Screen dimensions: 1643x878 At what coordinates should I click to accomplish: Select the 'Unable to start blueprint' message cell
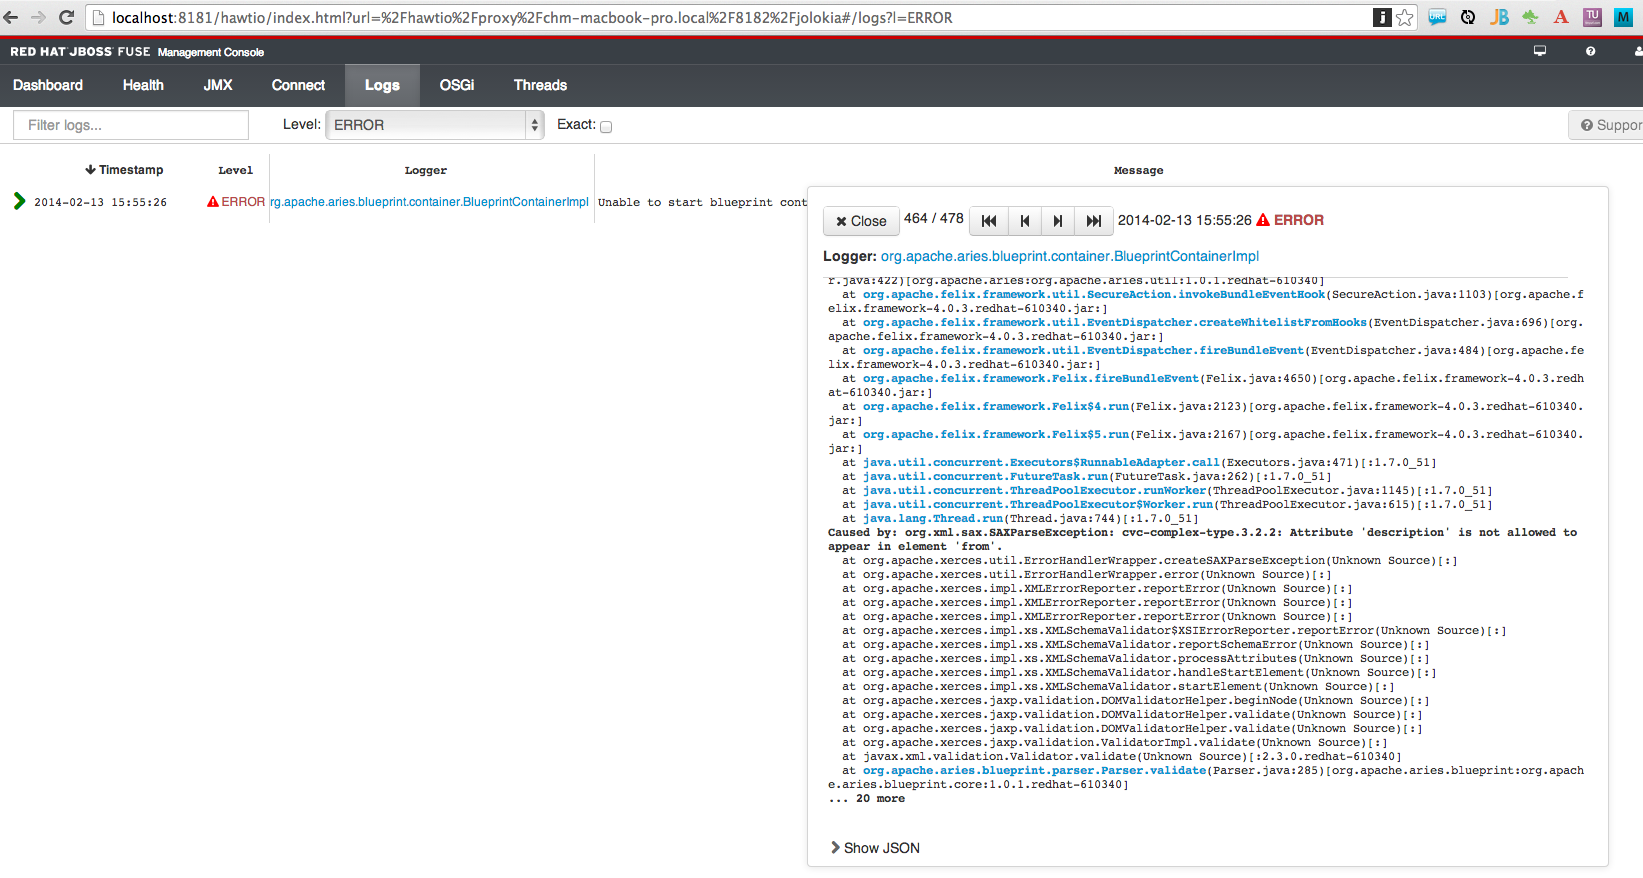702,202
